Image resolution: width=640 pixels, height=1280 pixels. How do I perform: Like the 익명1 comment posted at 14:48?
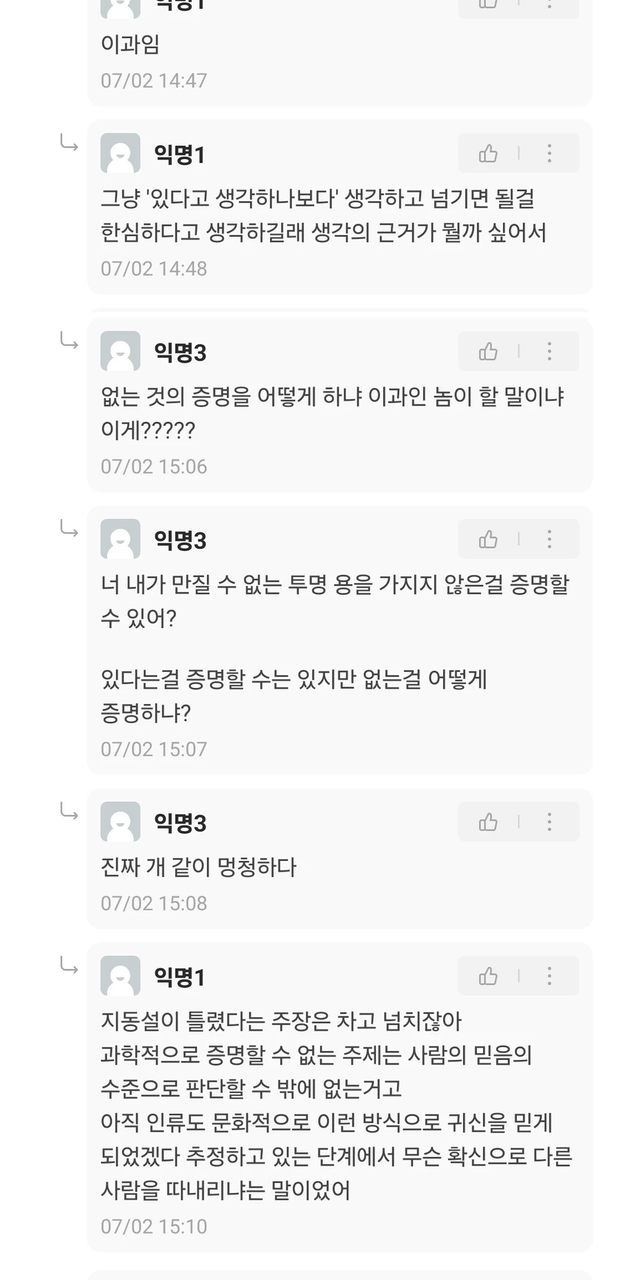(x=488, y=154)
